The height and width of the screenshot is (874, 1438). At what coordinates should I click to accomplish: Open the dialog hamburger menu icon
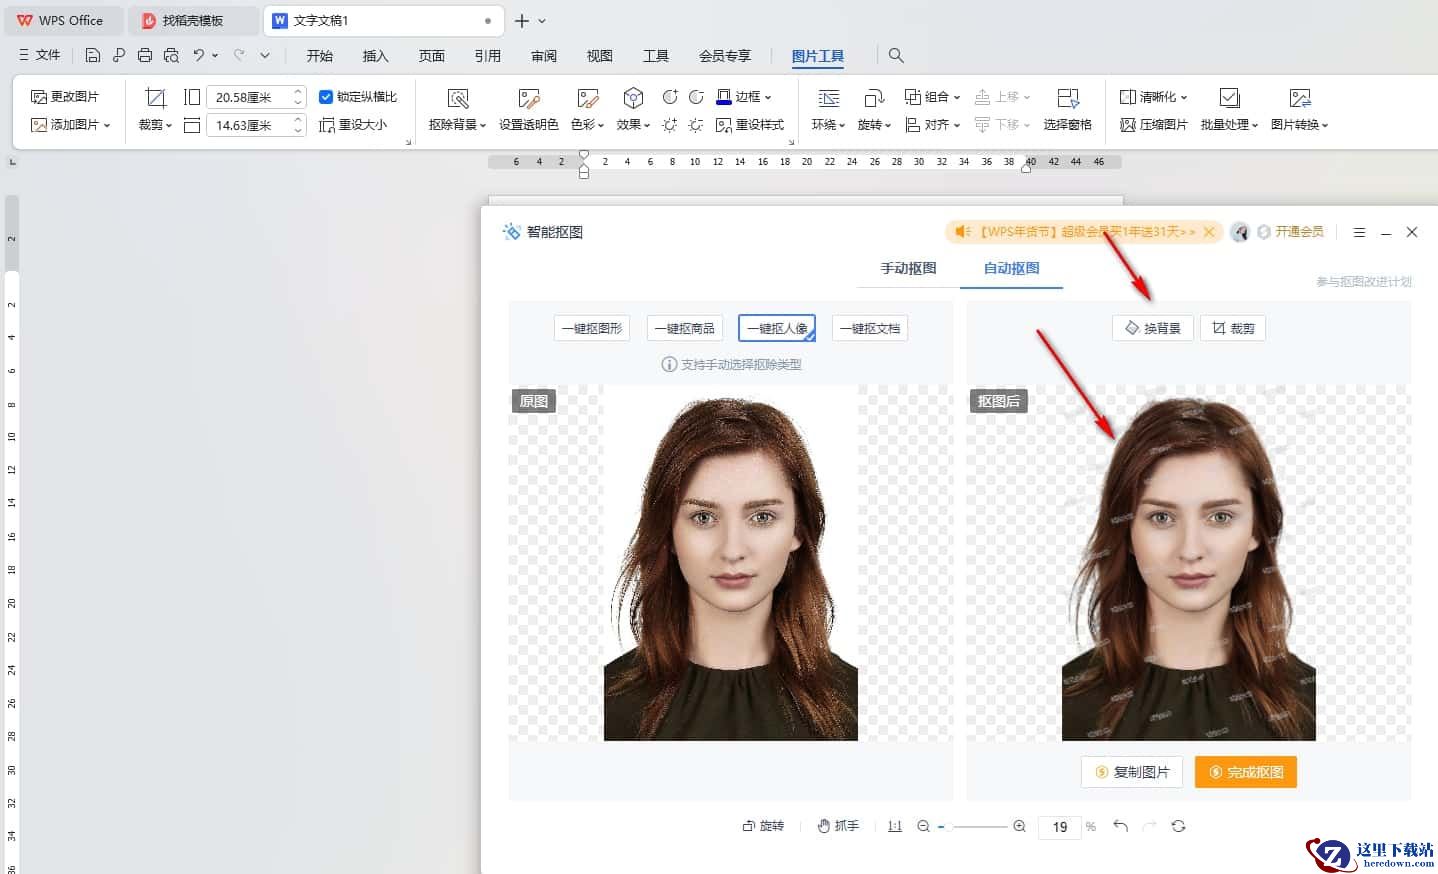pos(1359,232)
